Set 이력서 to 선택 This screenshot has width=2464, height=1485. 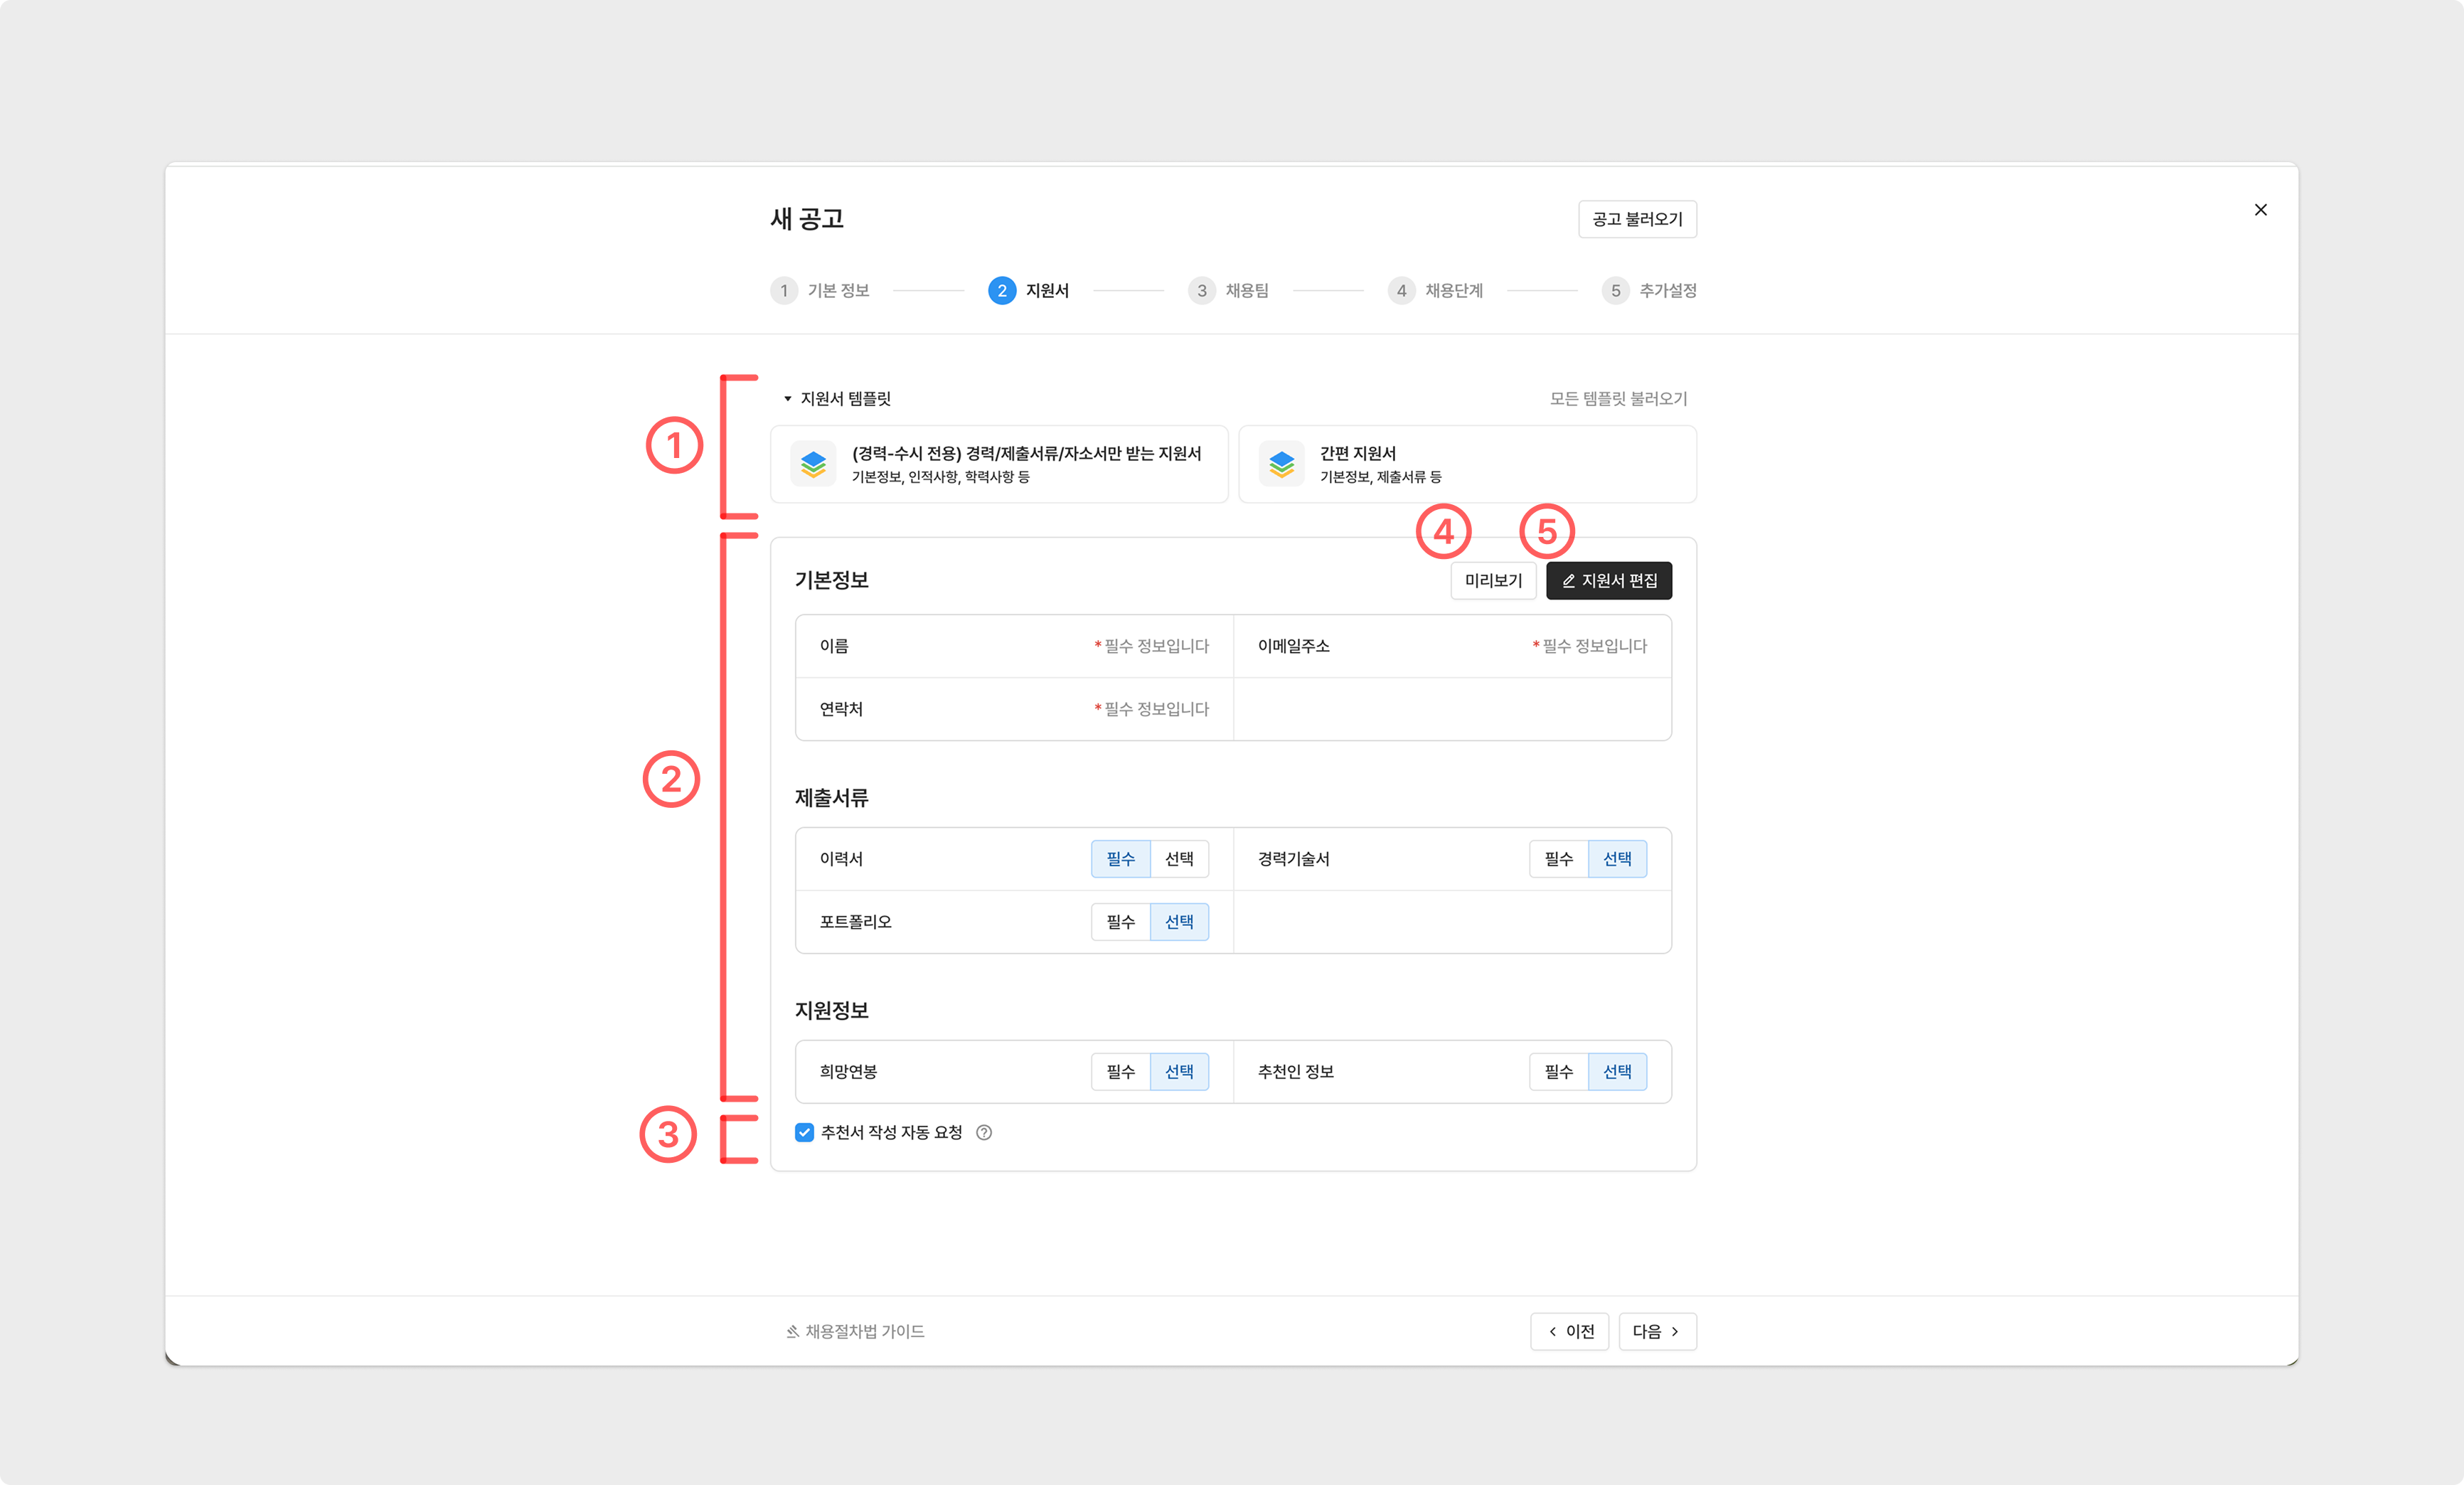[x=1179, y=859]
